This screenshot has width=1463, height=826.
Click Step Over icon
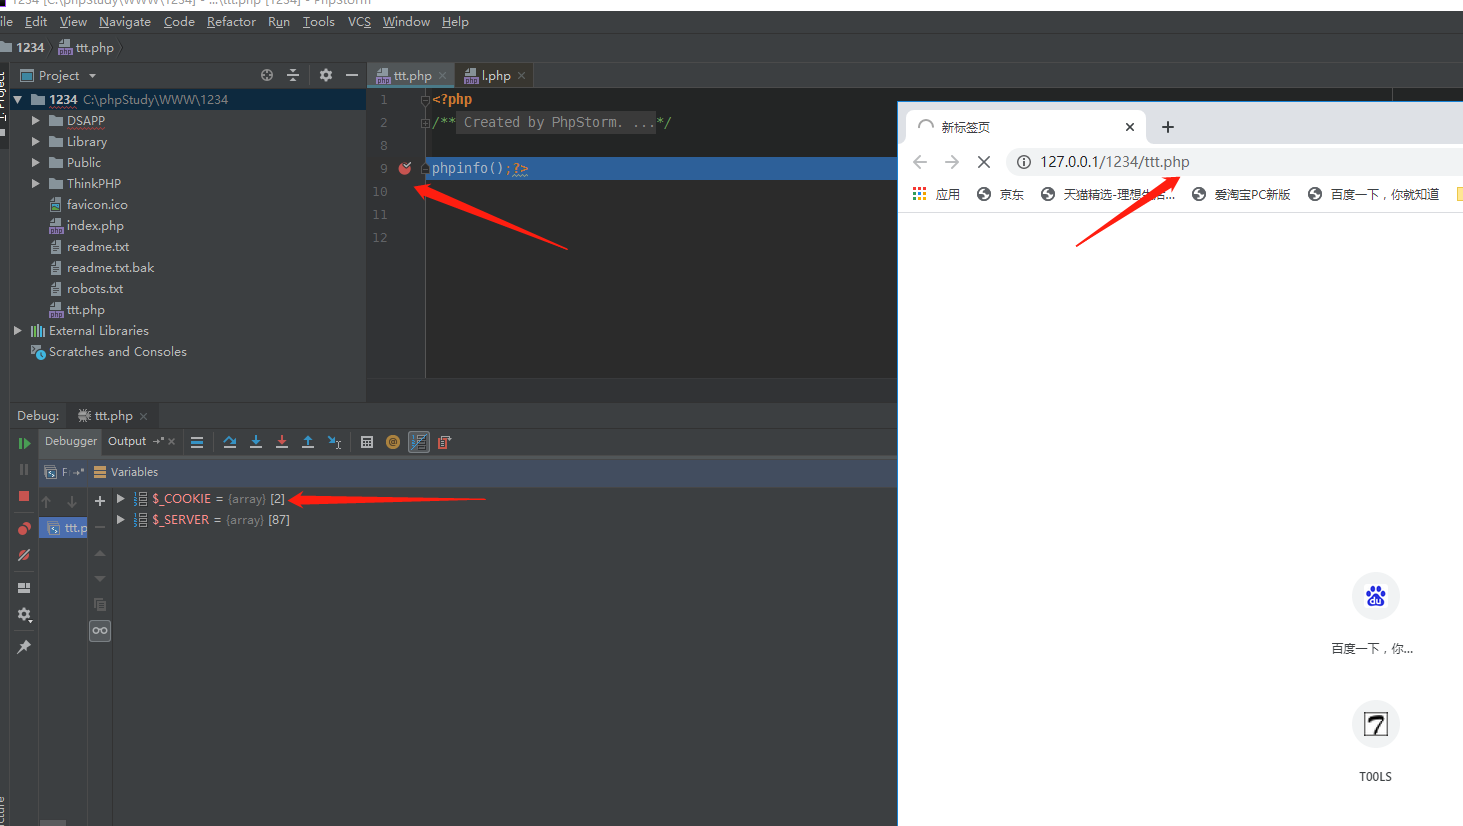[x=230, y=442]
